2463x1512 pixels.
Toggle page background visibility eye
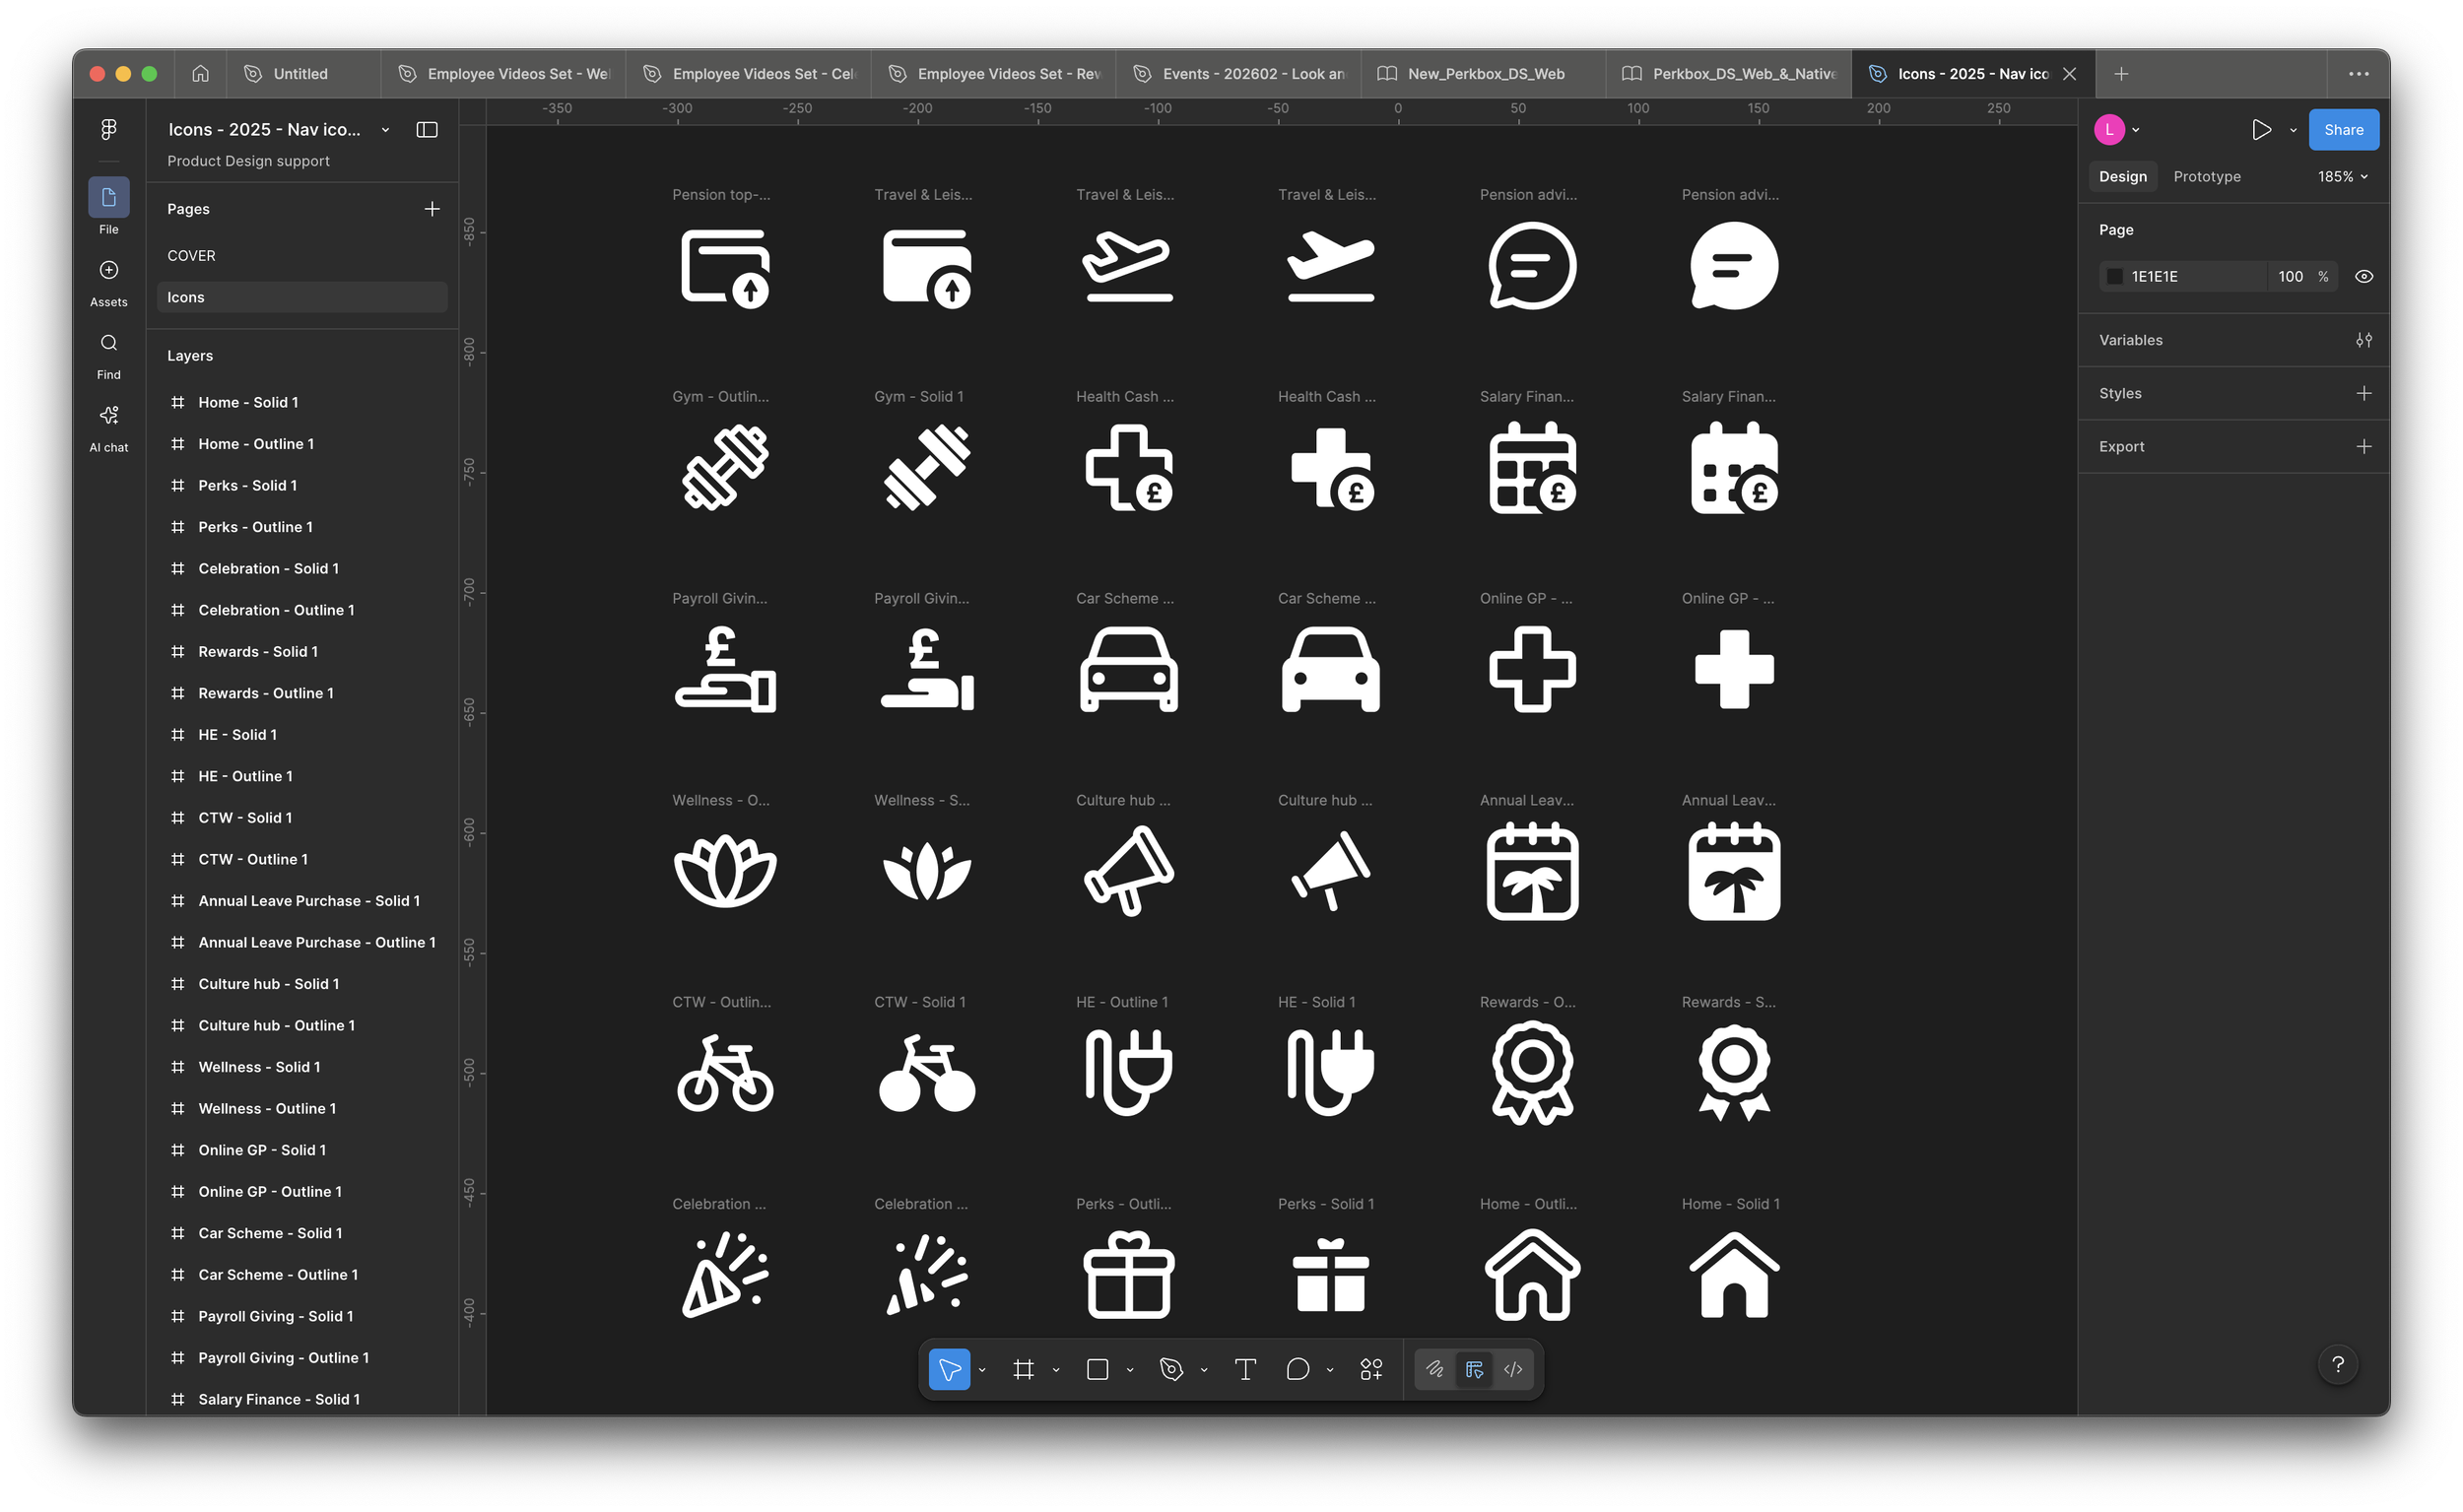(2364, 277)
